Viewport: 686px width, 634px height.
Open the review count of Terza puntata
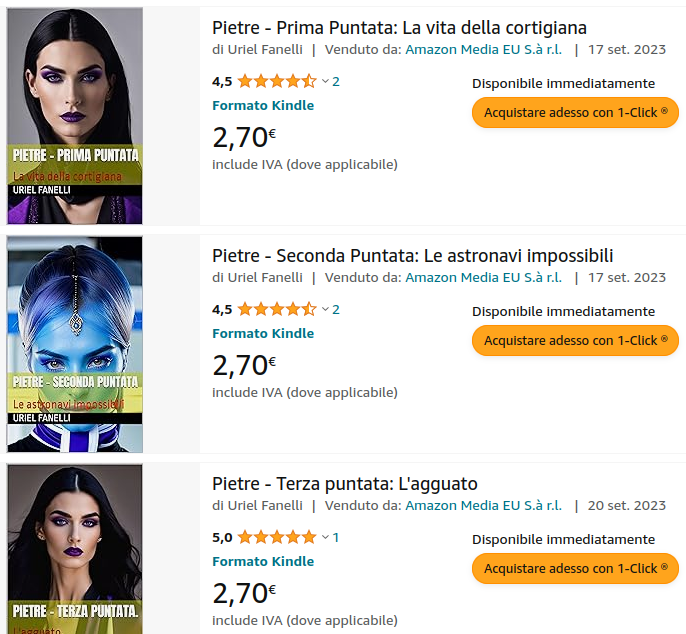click(x=336, y=537)
